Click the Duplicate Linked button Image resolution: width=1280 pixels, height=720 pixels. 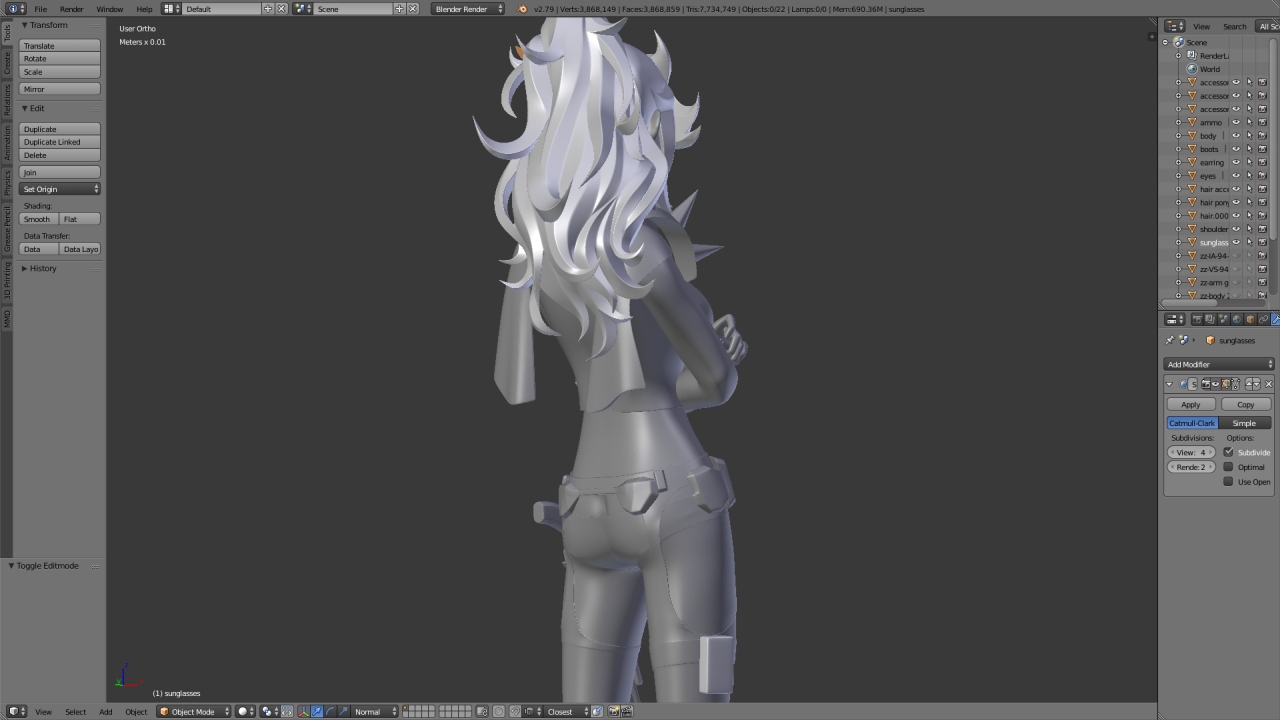tap(60, 142)
